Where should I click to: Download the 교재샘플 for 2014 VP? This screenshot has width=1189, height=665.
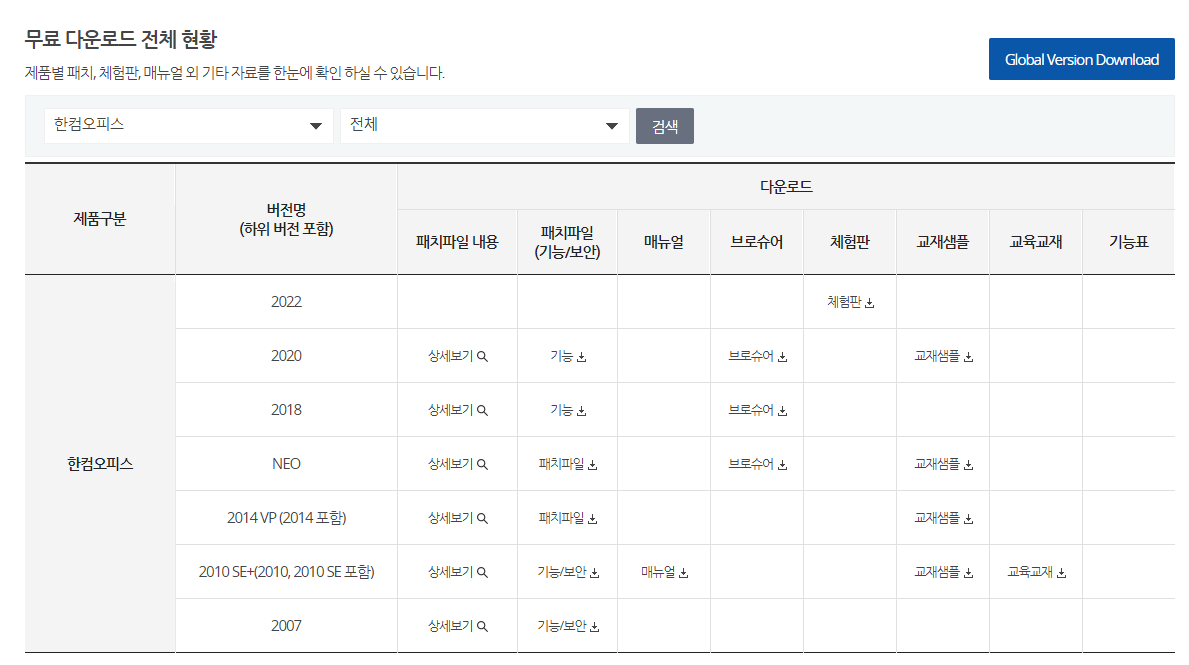coord(943,518)
